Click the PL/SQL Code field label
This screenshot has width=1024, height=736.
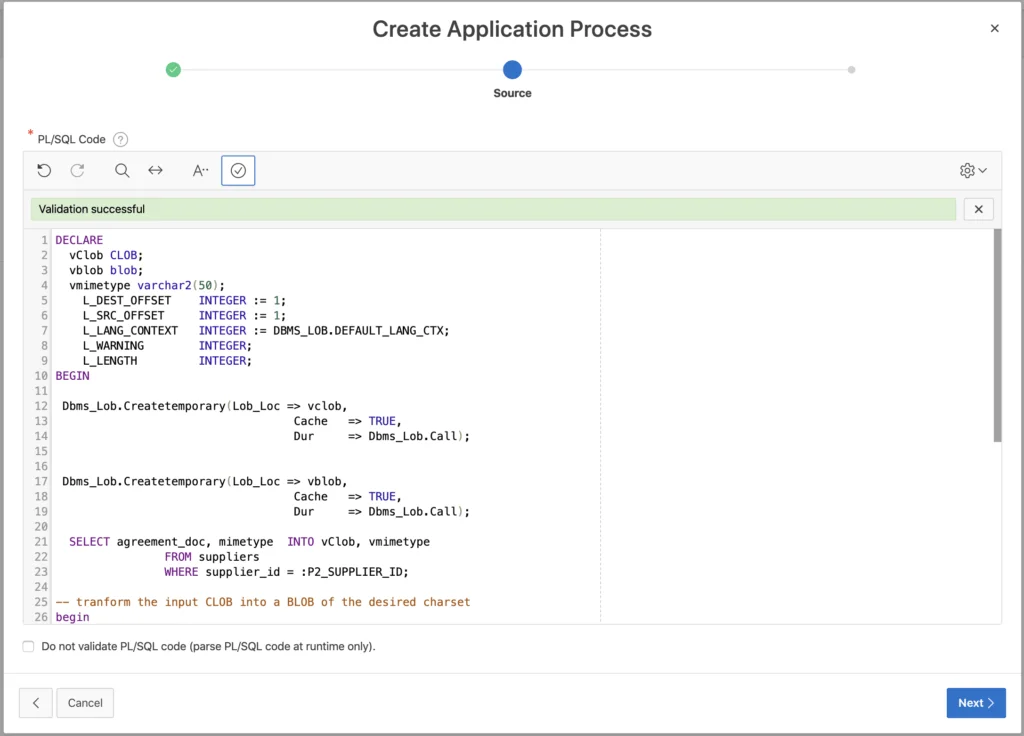pos(71,139)
